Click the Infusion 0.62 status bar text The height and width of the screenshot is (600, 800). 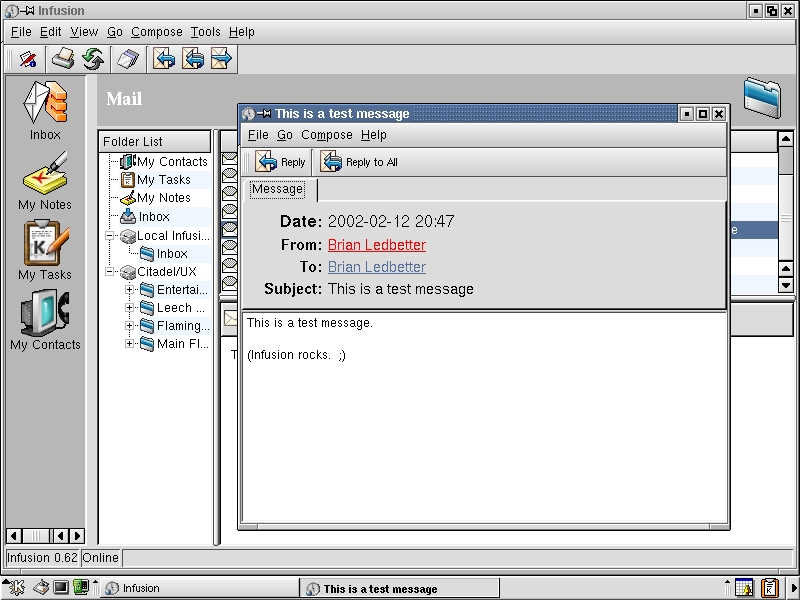pyautogui.click(x=42, y=558)
